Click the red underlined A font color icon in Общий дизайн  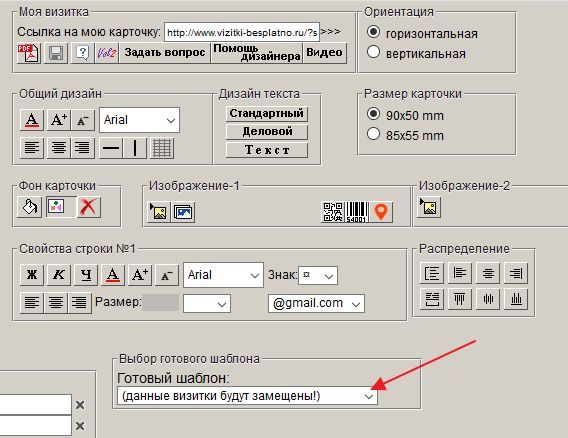[32, 120]
